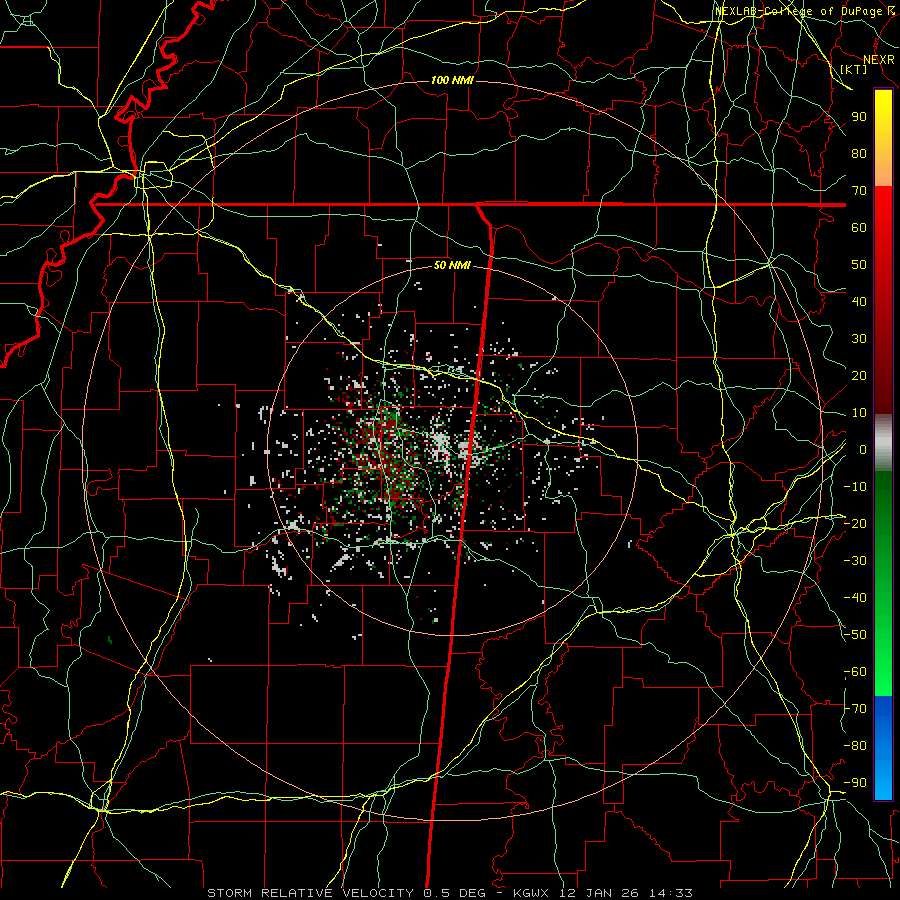Select the -70 value on the velocity scale
The width and height of the screenshot is (900, 900).
[x=855, y=709]
